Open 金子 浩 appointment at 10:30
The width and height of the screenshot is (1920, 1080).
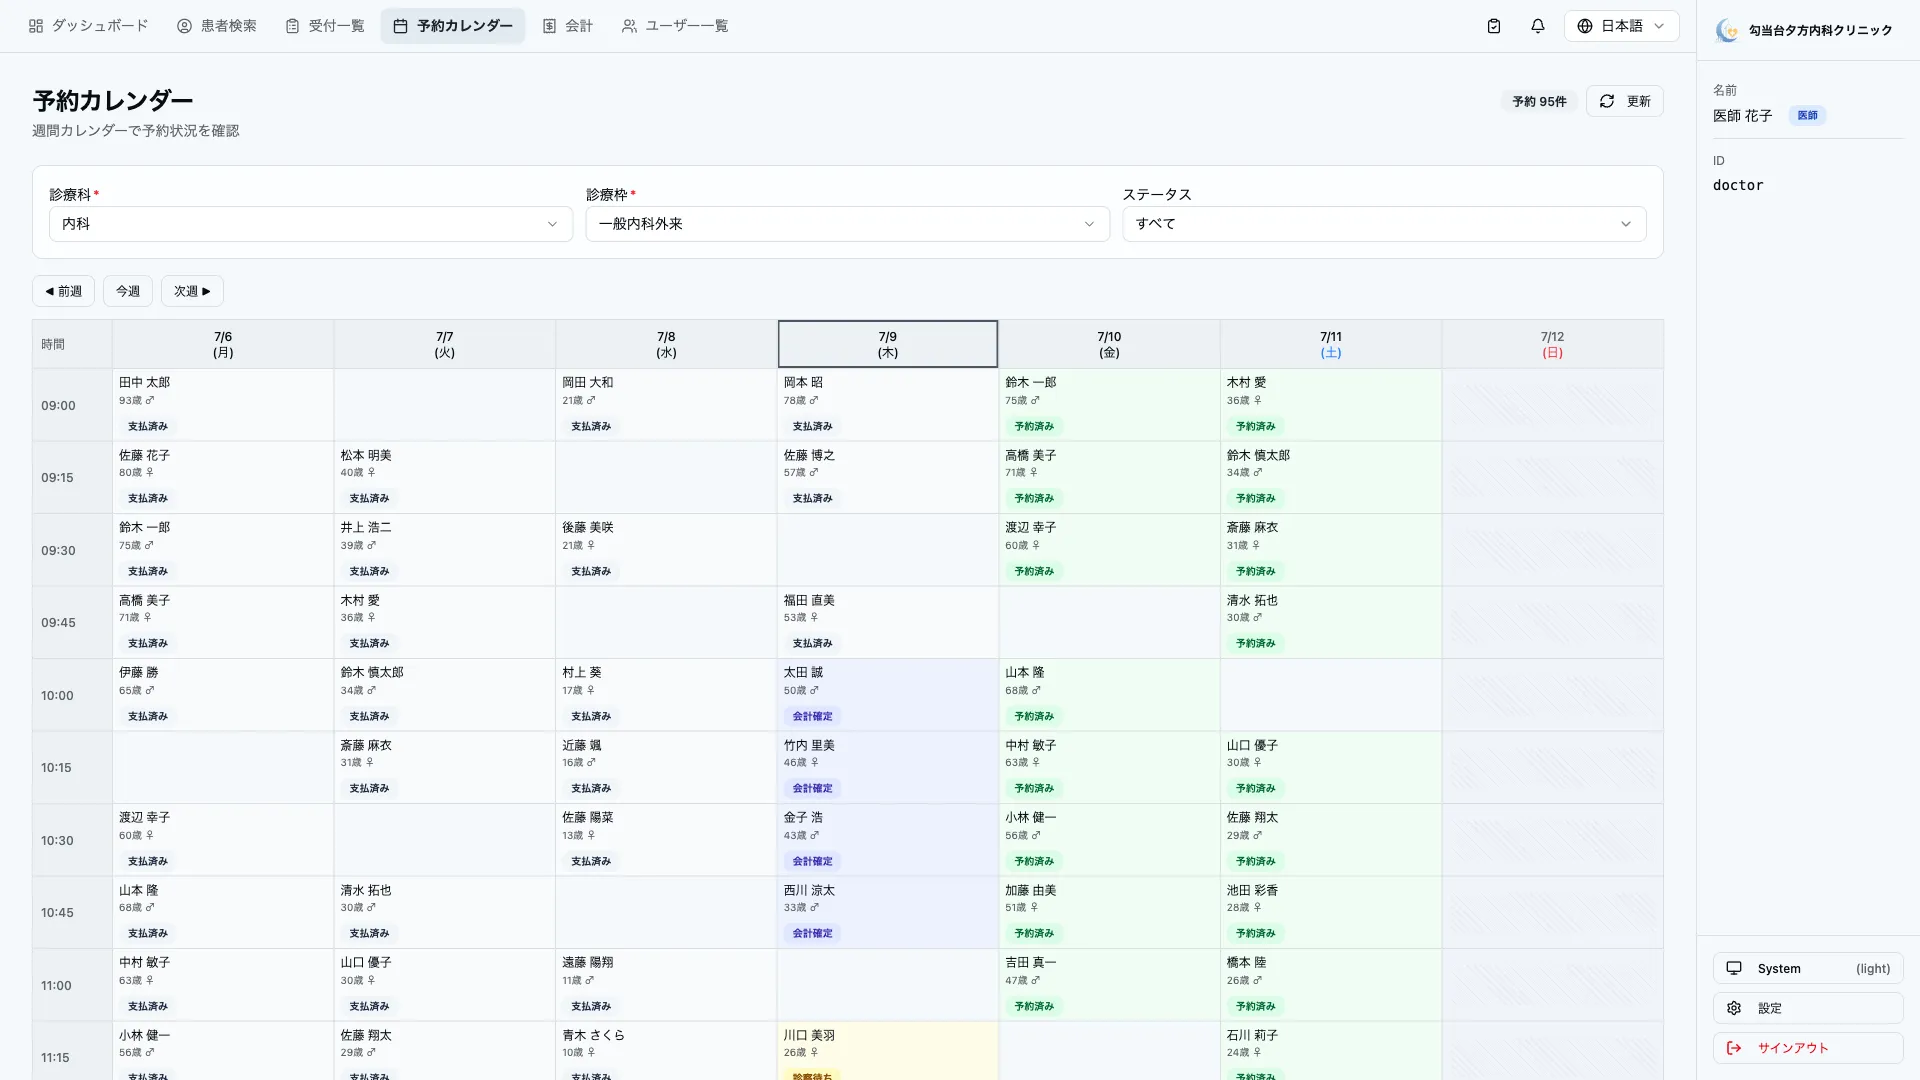888,840
